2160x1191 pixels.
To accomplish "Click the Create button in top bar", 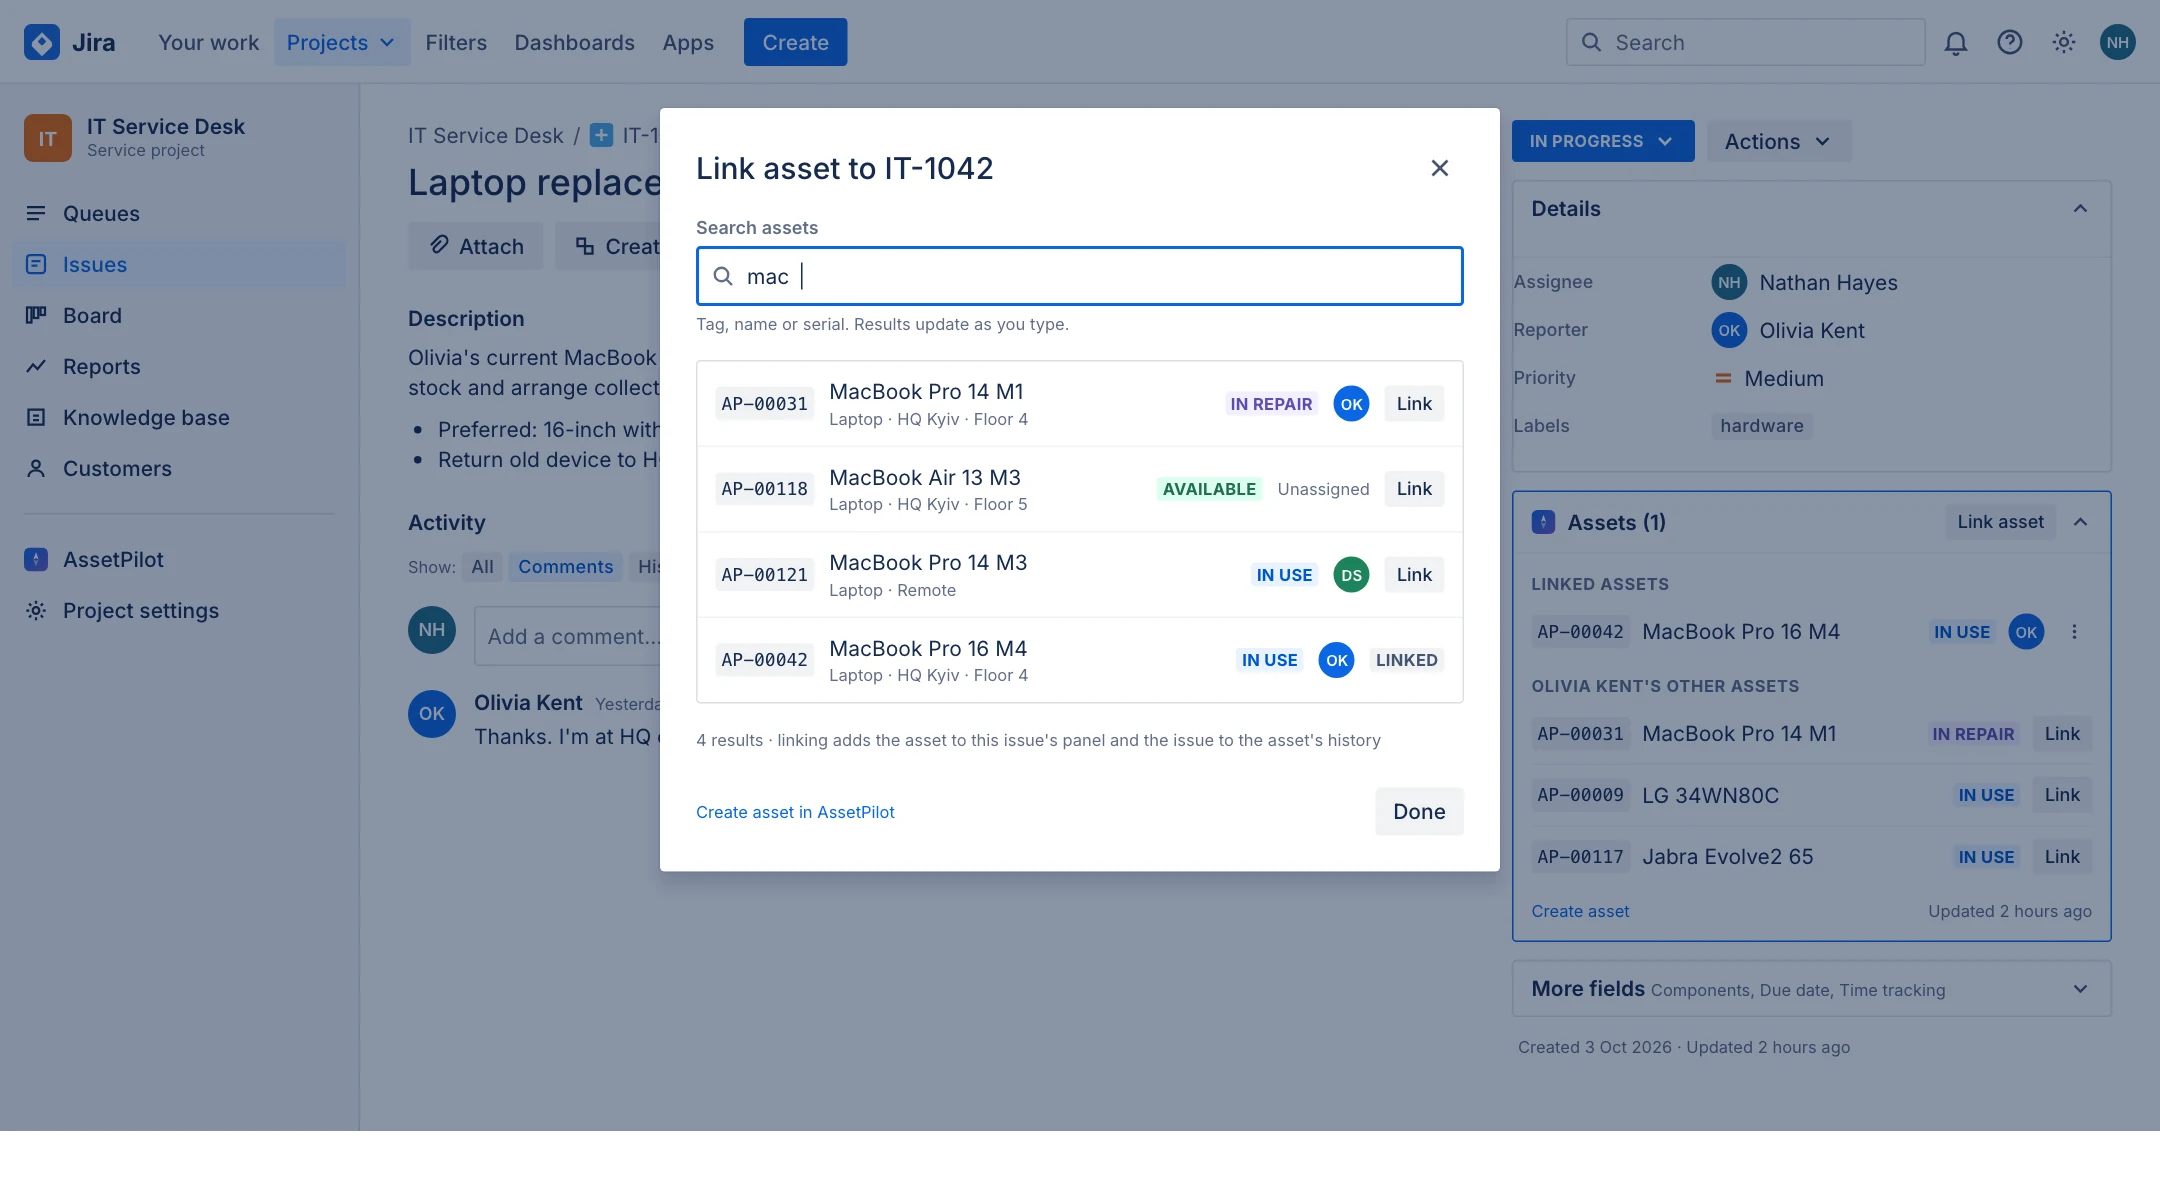I will coord(795,42).
